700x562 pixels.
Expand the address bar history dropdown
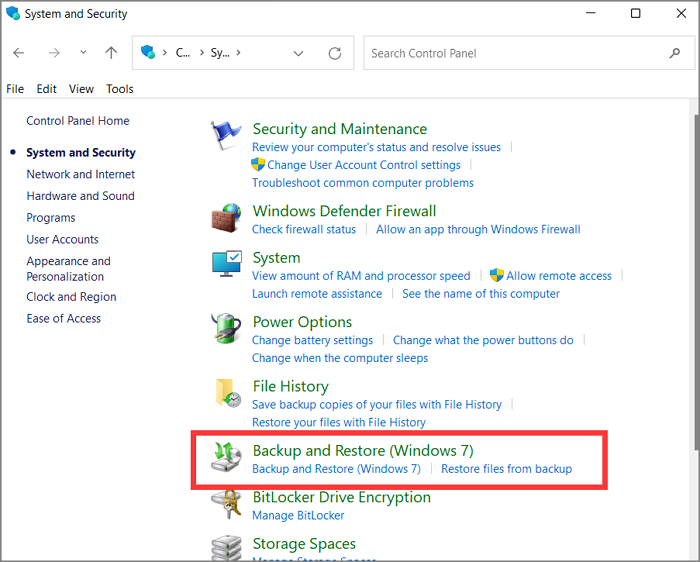[x=298, y=54]
